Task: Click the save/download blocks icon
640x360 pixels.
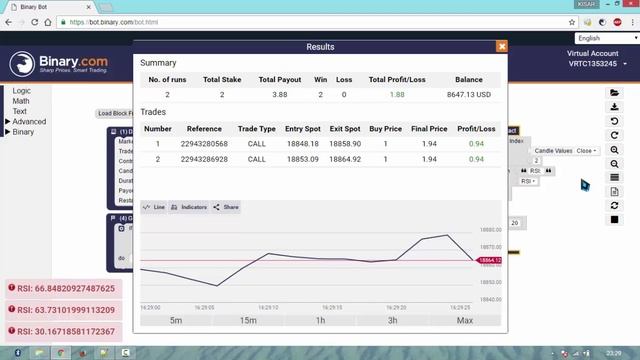Action: coord(614,107)
